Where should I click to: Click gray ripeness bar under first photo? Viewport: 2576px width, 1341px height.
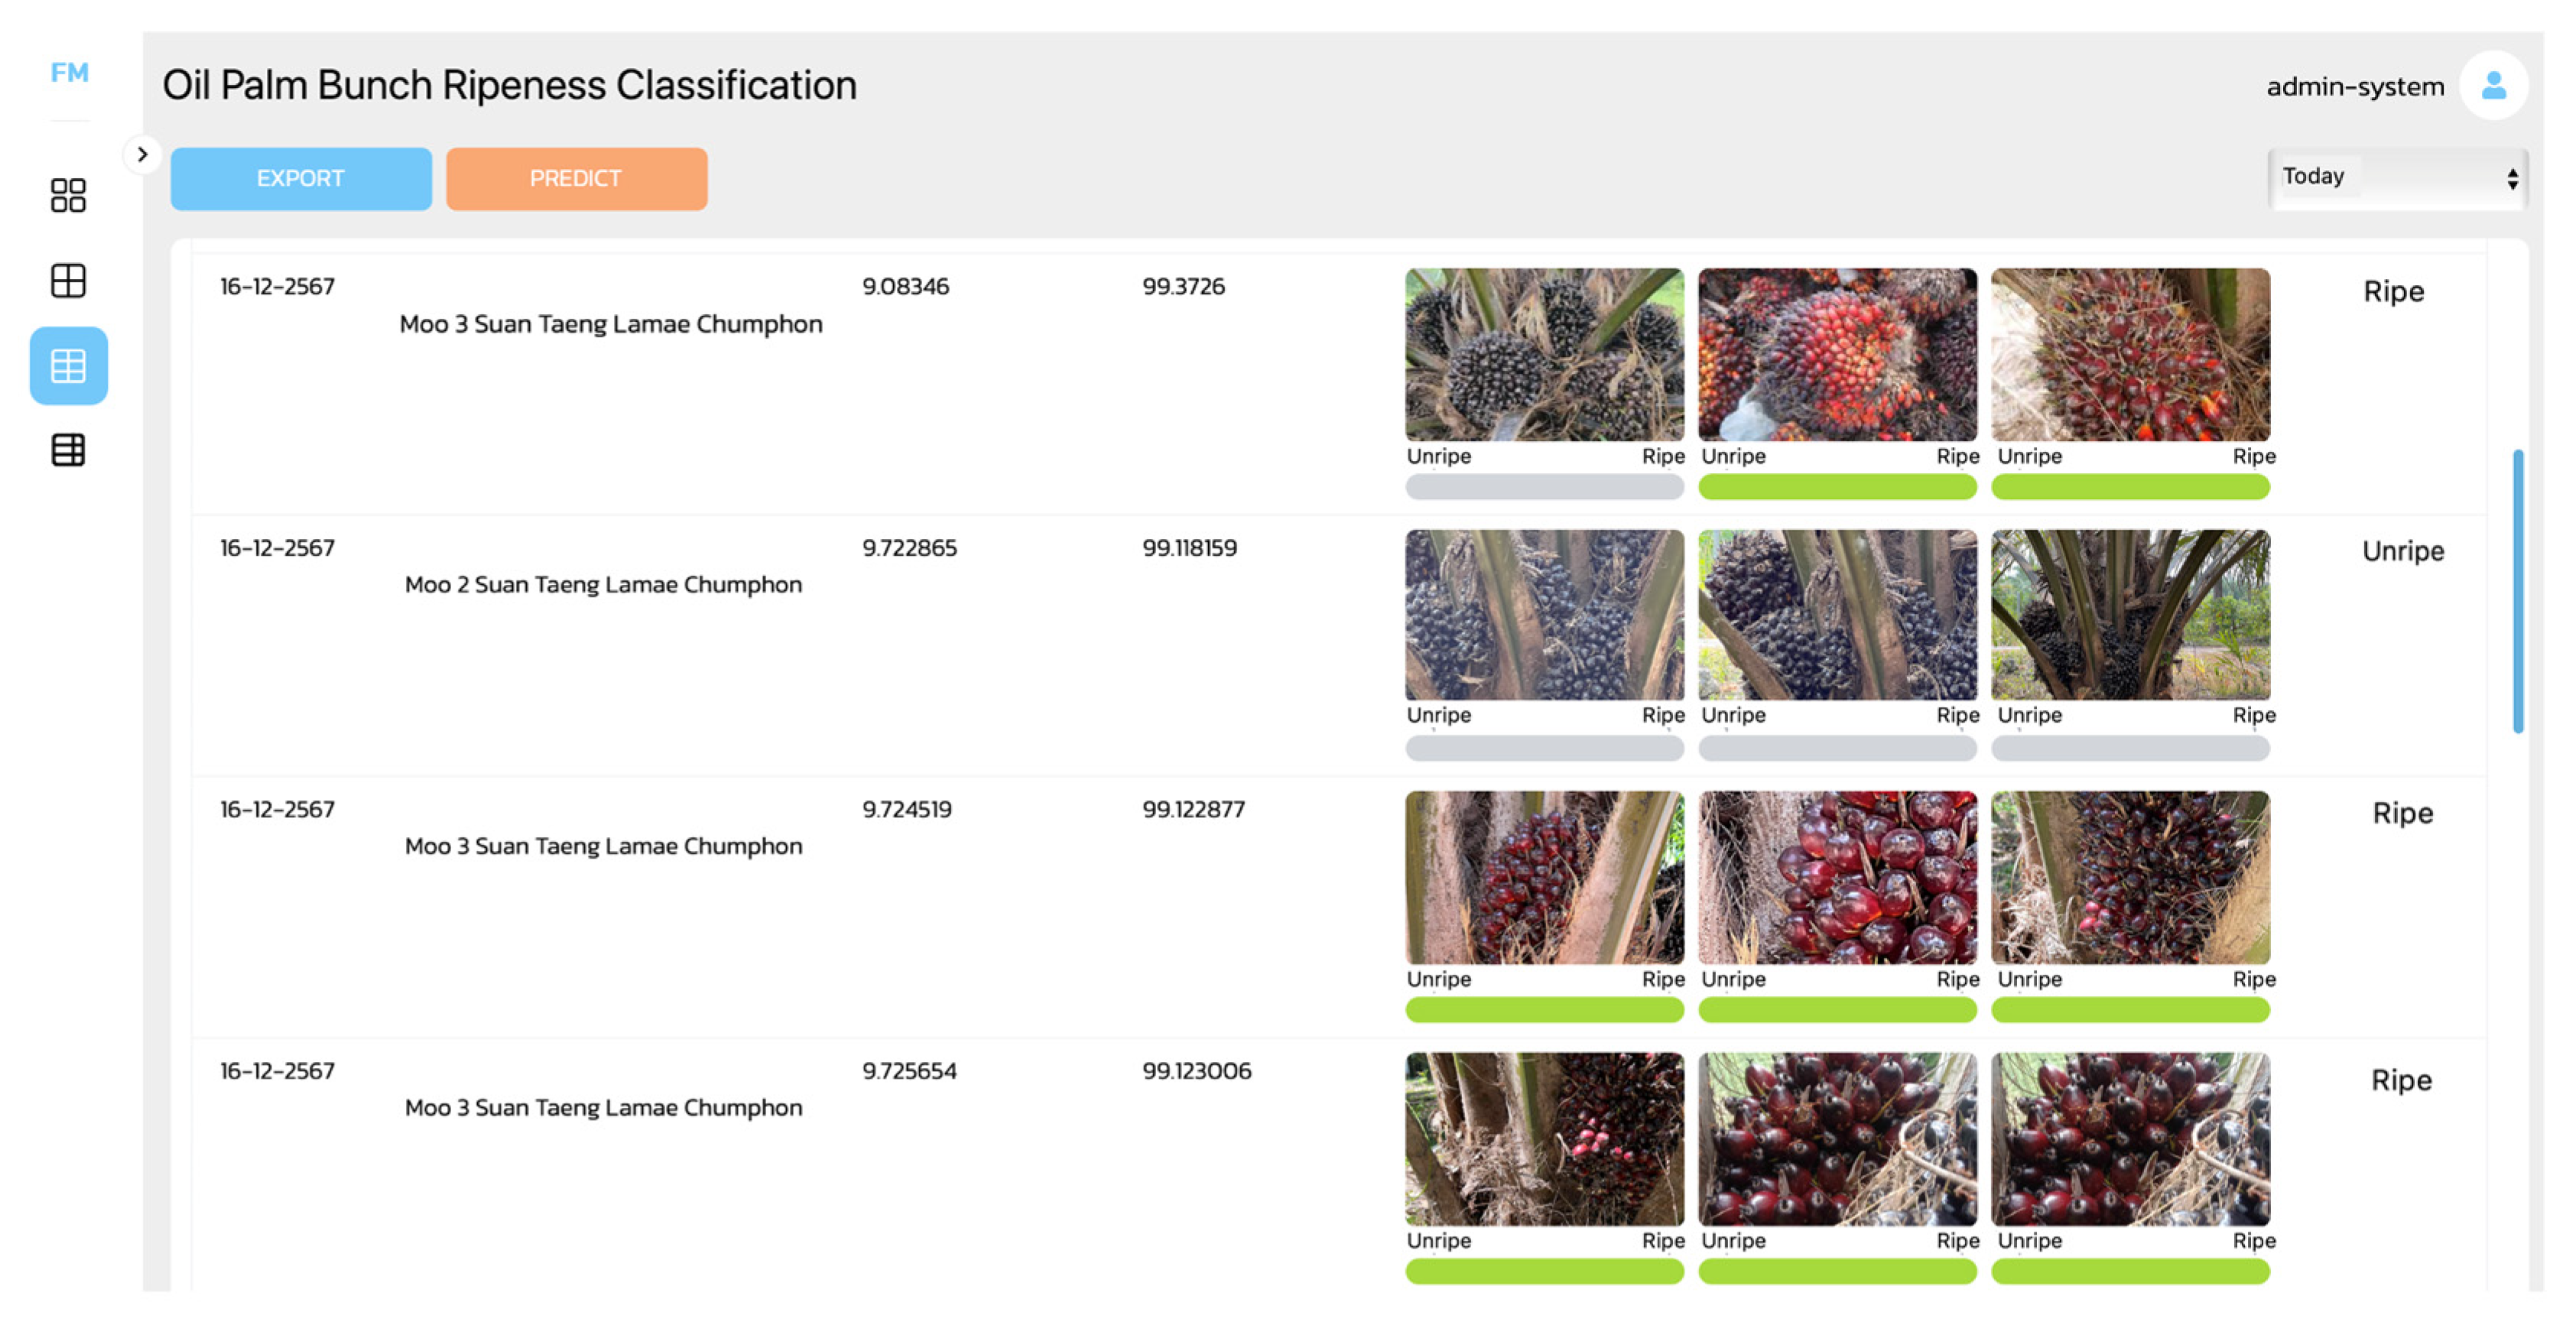click(1543, 488)
